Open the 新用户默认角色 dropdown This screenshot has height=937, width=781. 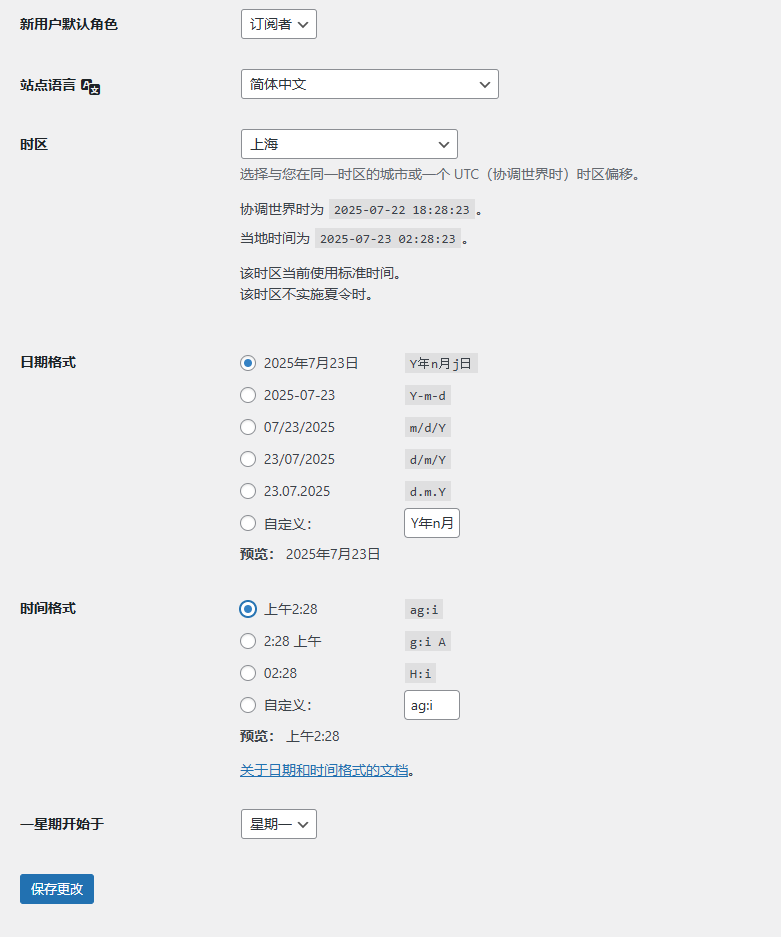[x=278, y=24]
